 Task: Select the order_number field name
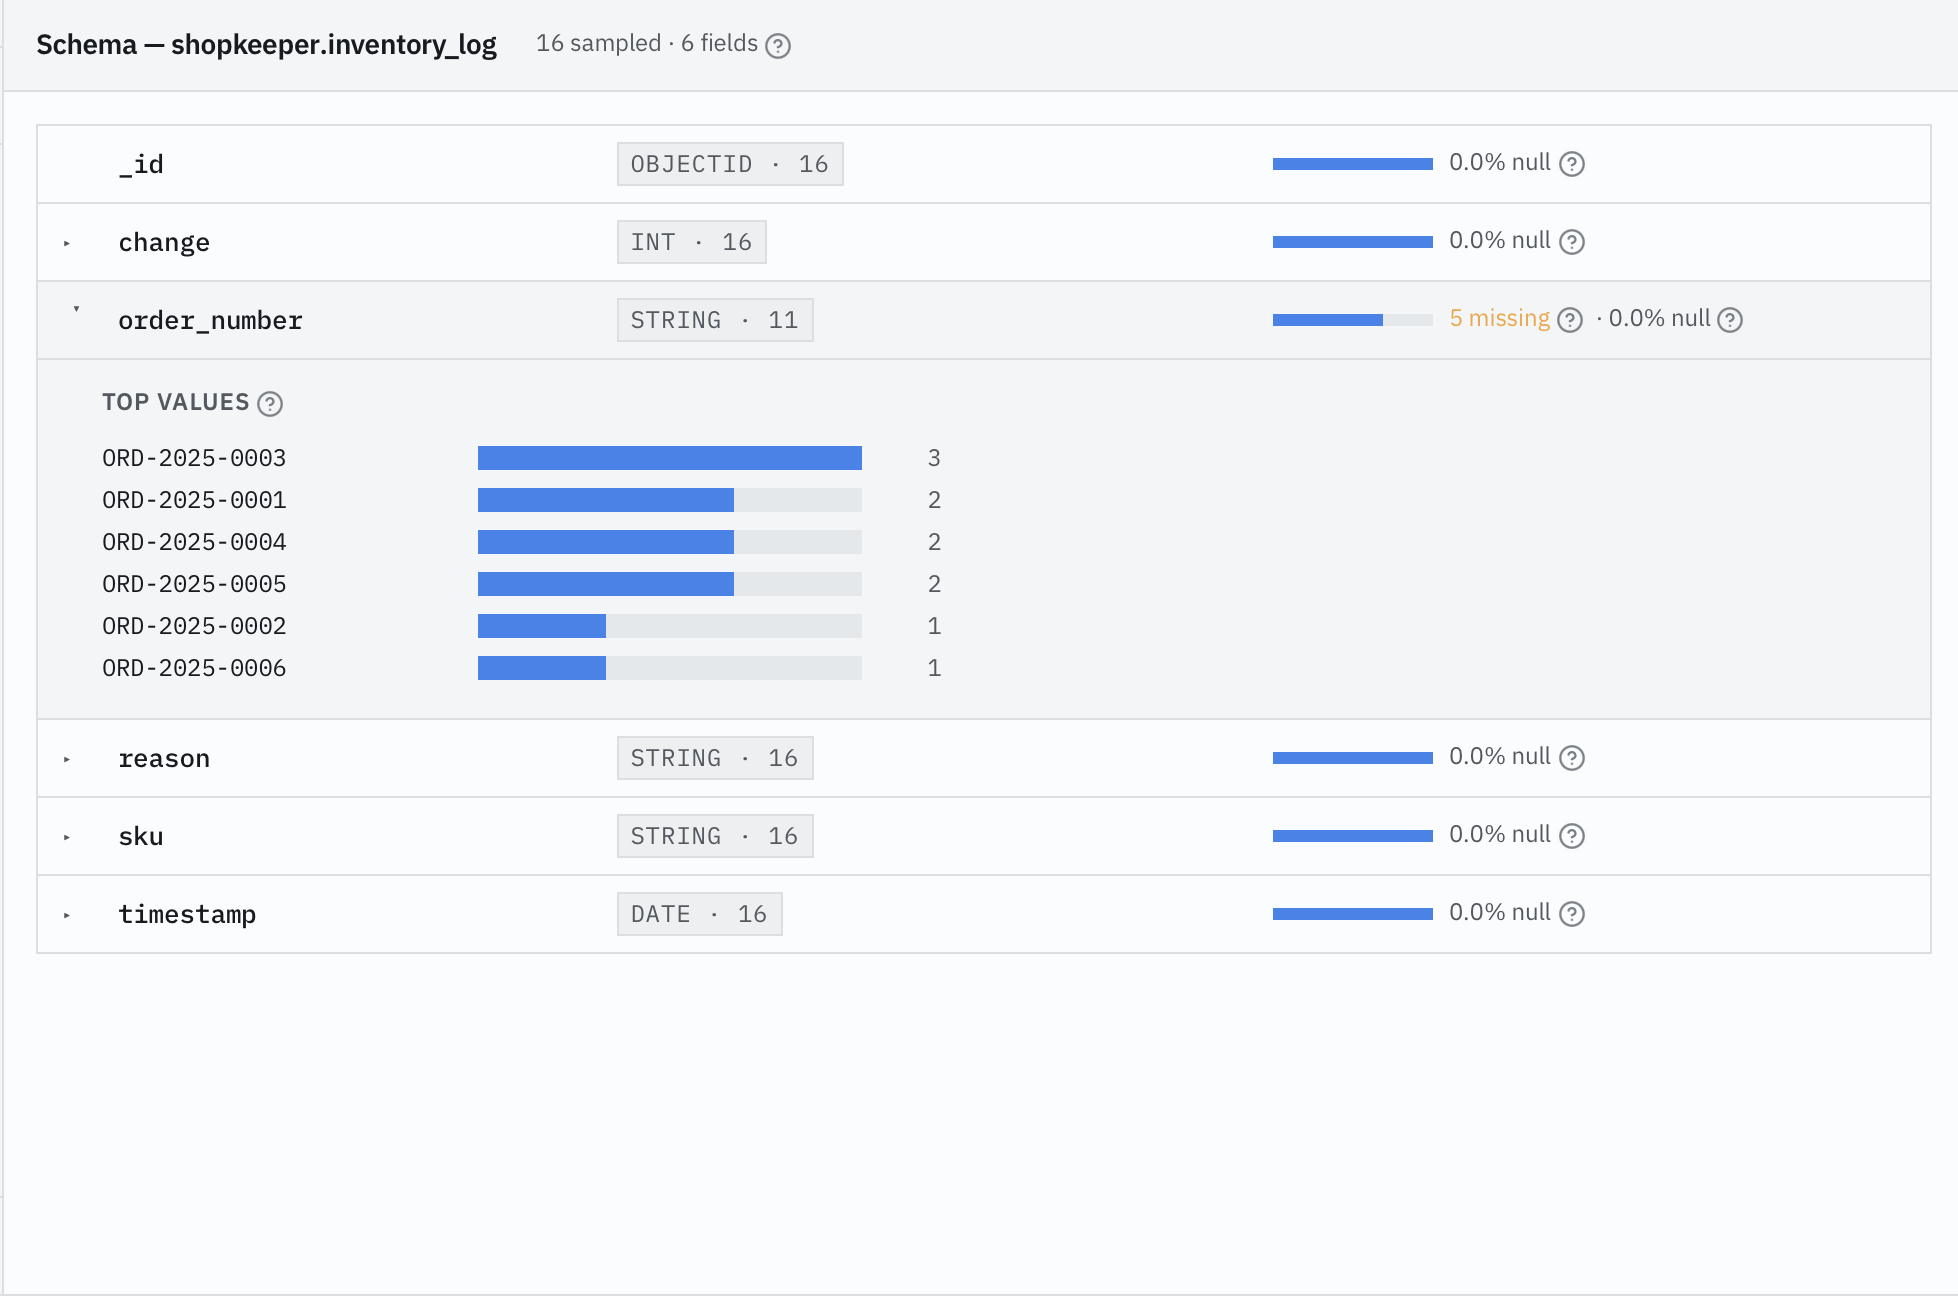(x=210, y=320)
